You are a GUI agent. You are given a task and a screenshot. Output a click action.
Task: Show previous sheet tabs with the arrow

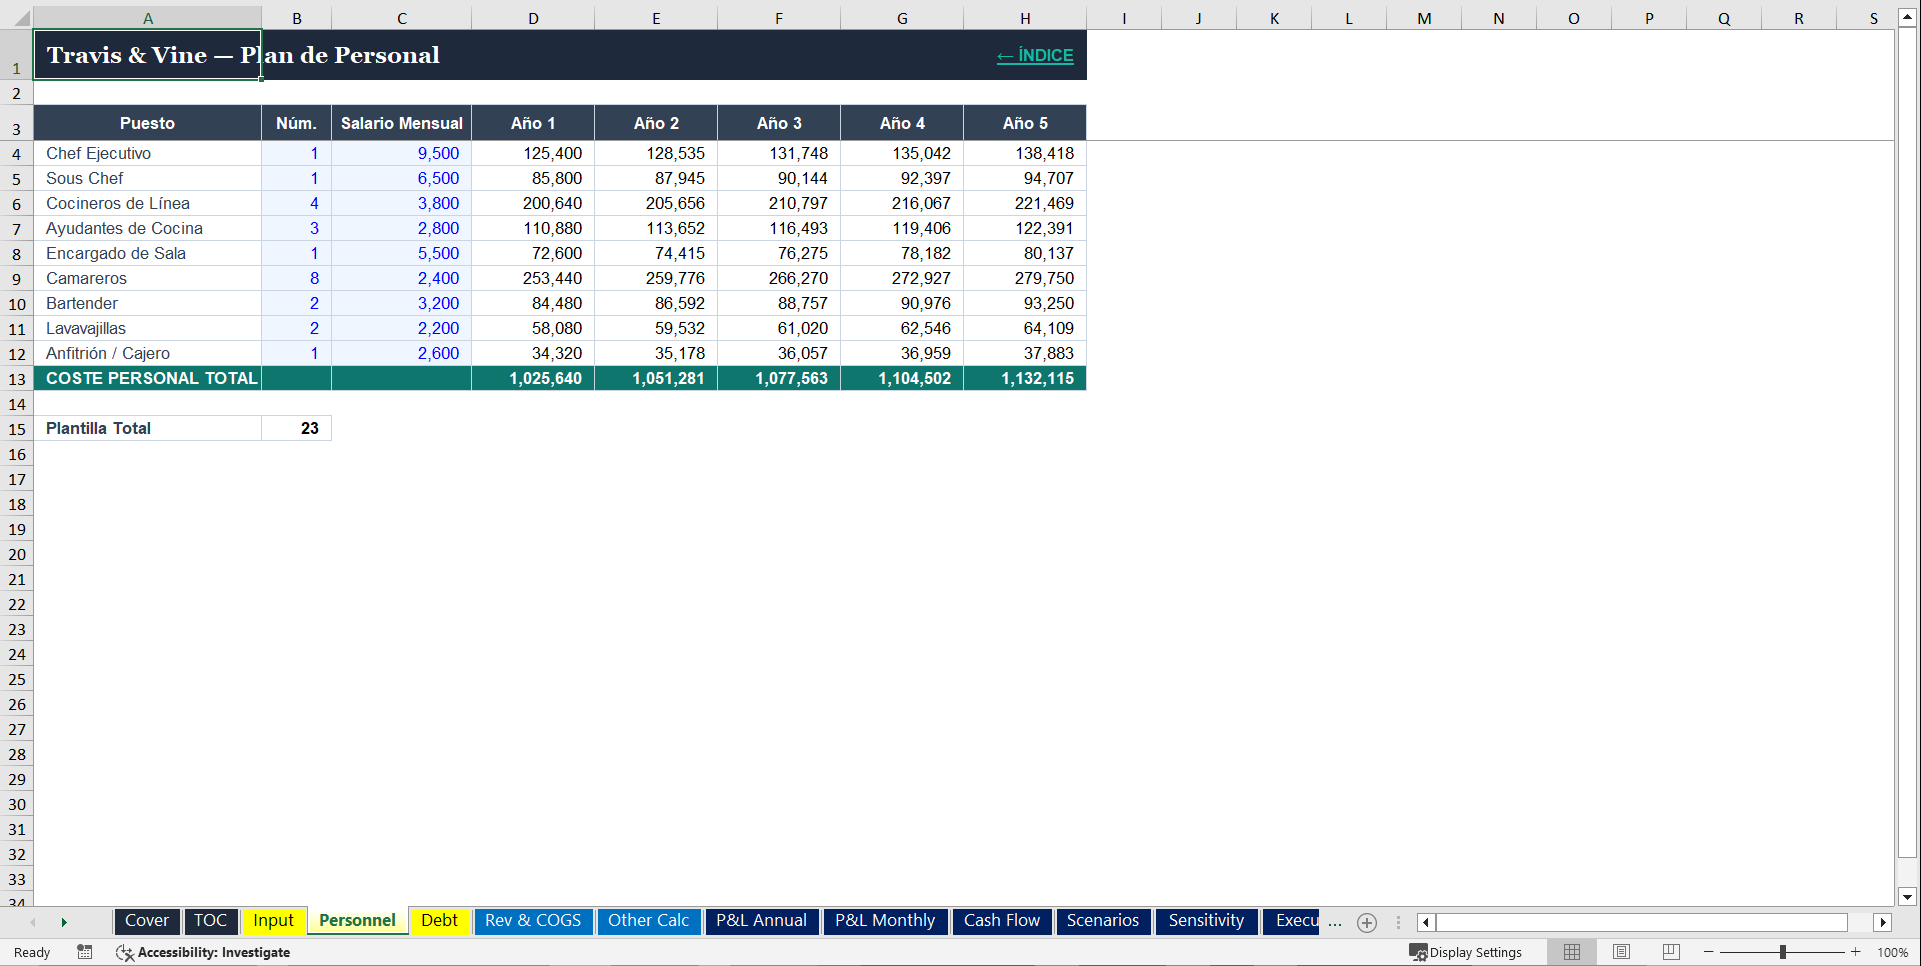[33, 922]
